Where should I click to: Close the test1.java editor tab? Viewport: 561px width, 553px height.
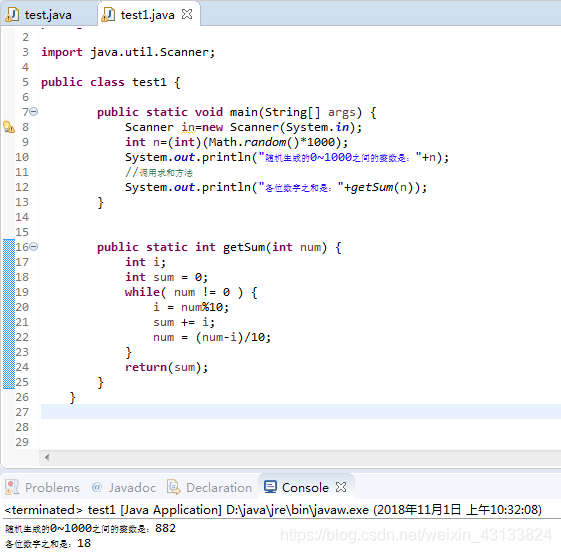(x=187, y=14)
